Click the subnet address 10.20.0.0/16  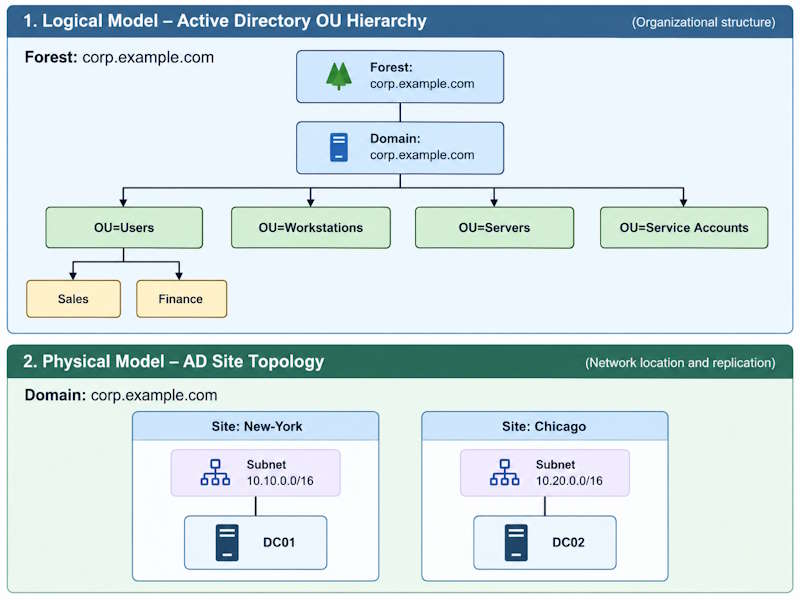point(569,481)
